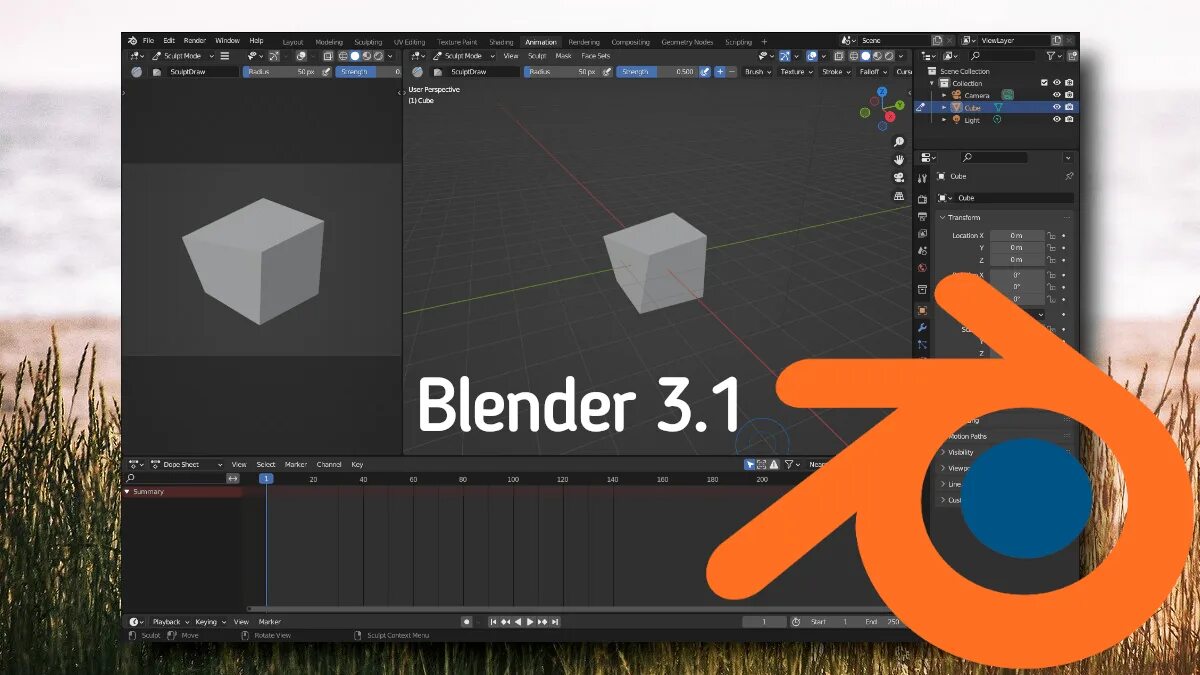Click the Light object icon in the outliner
This screenshot has width=1200, height=675.
pos(957,120)
